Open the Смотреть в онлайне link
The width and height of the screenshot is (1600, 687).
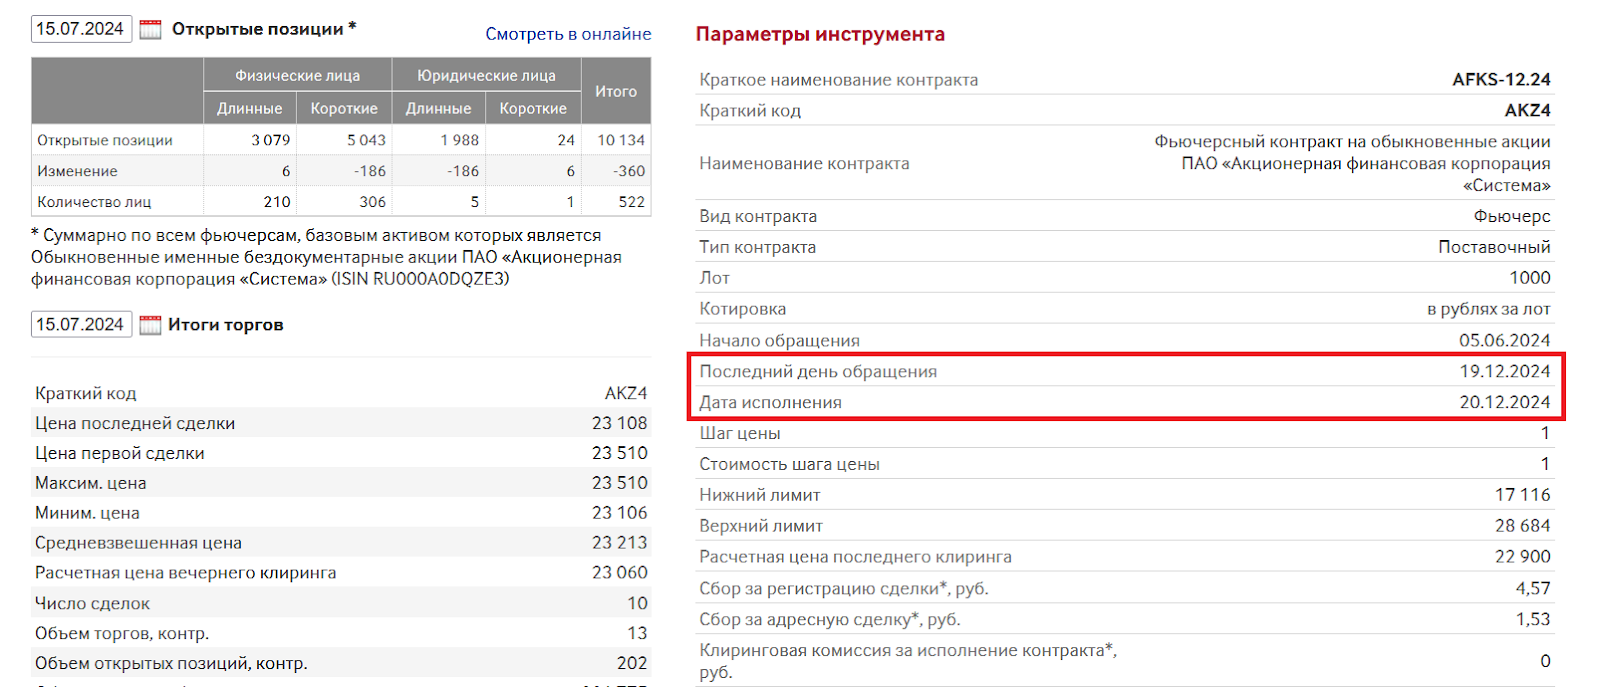pos(568,34)
